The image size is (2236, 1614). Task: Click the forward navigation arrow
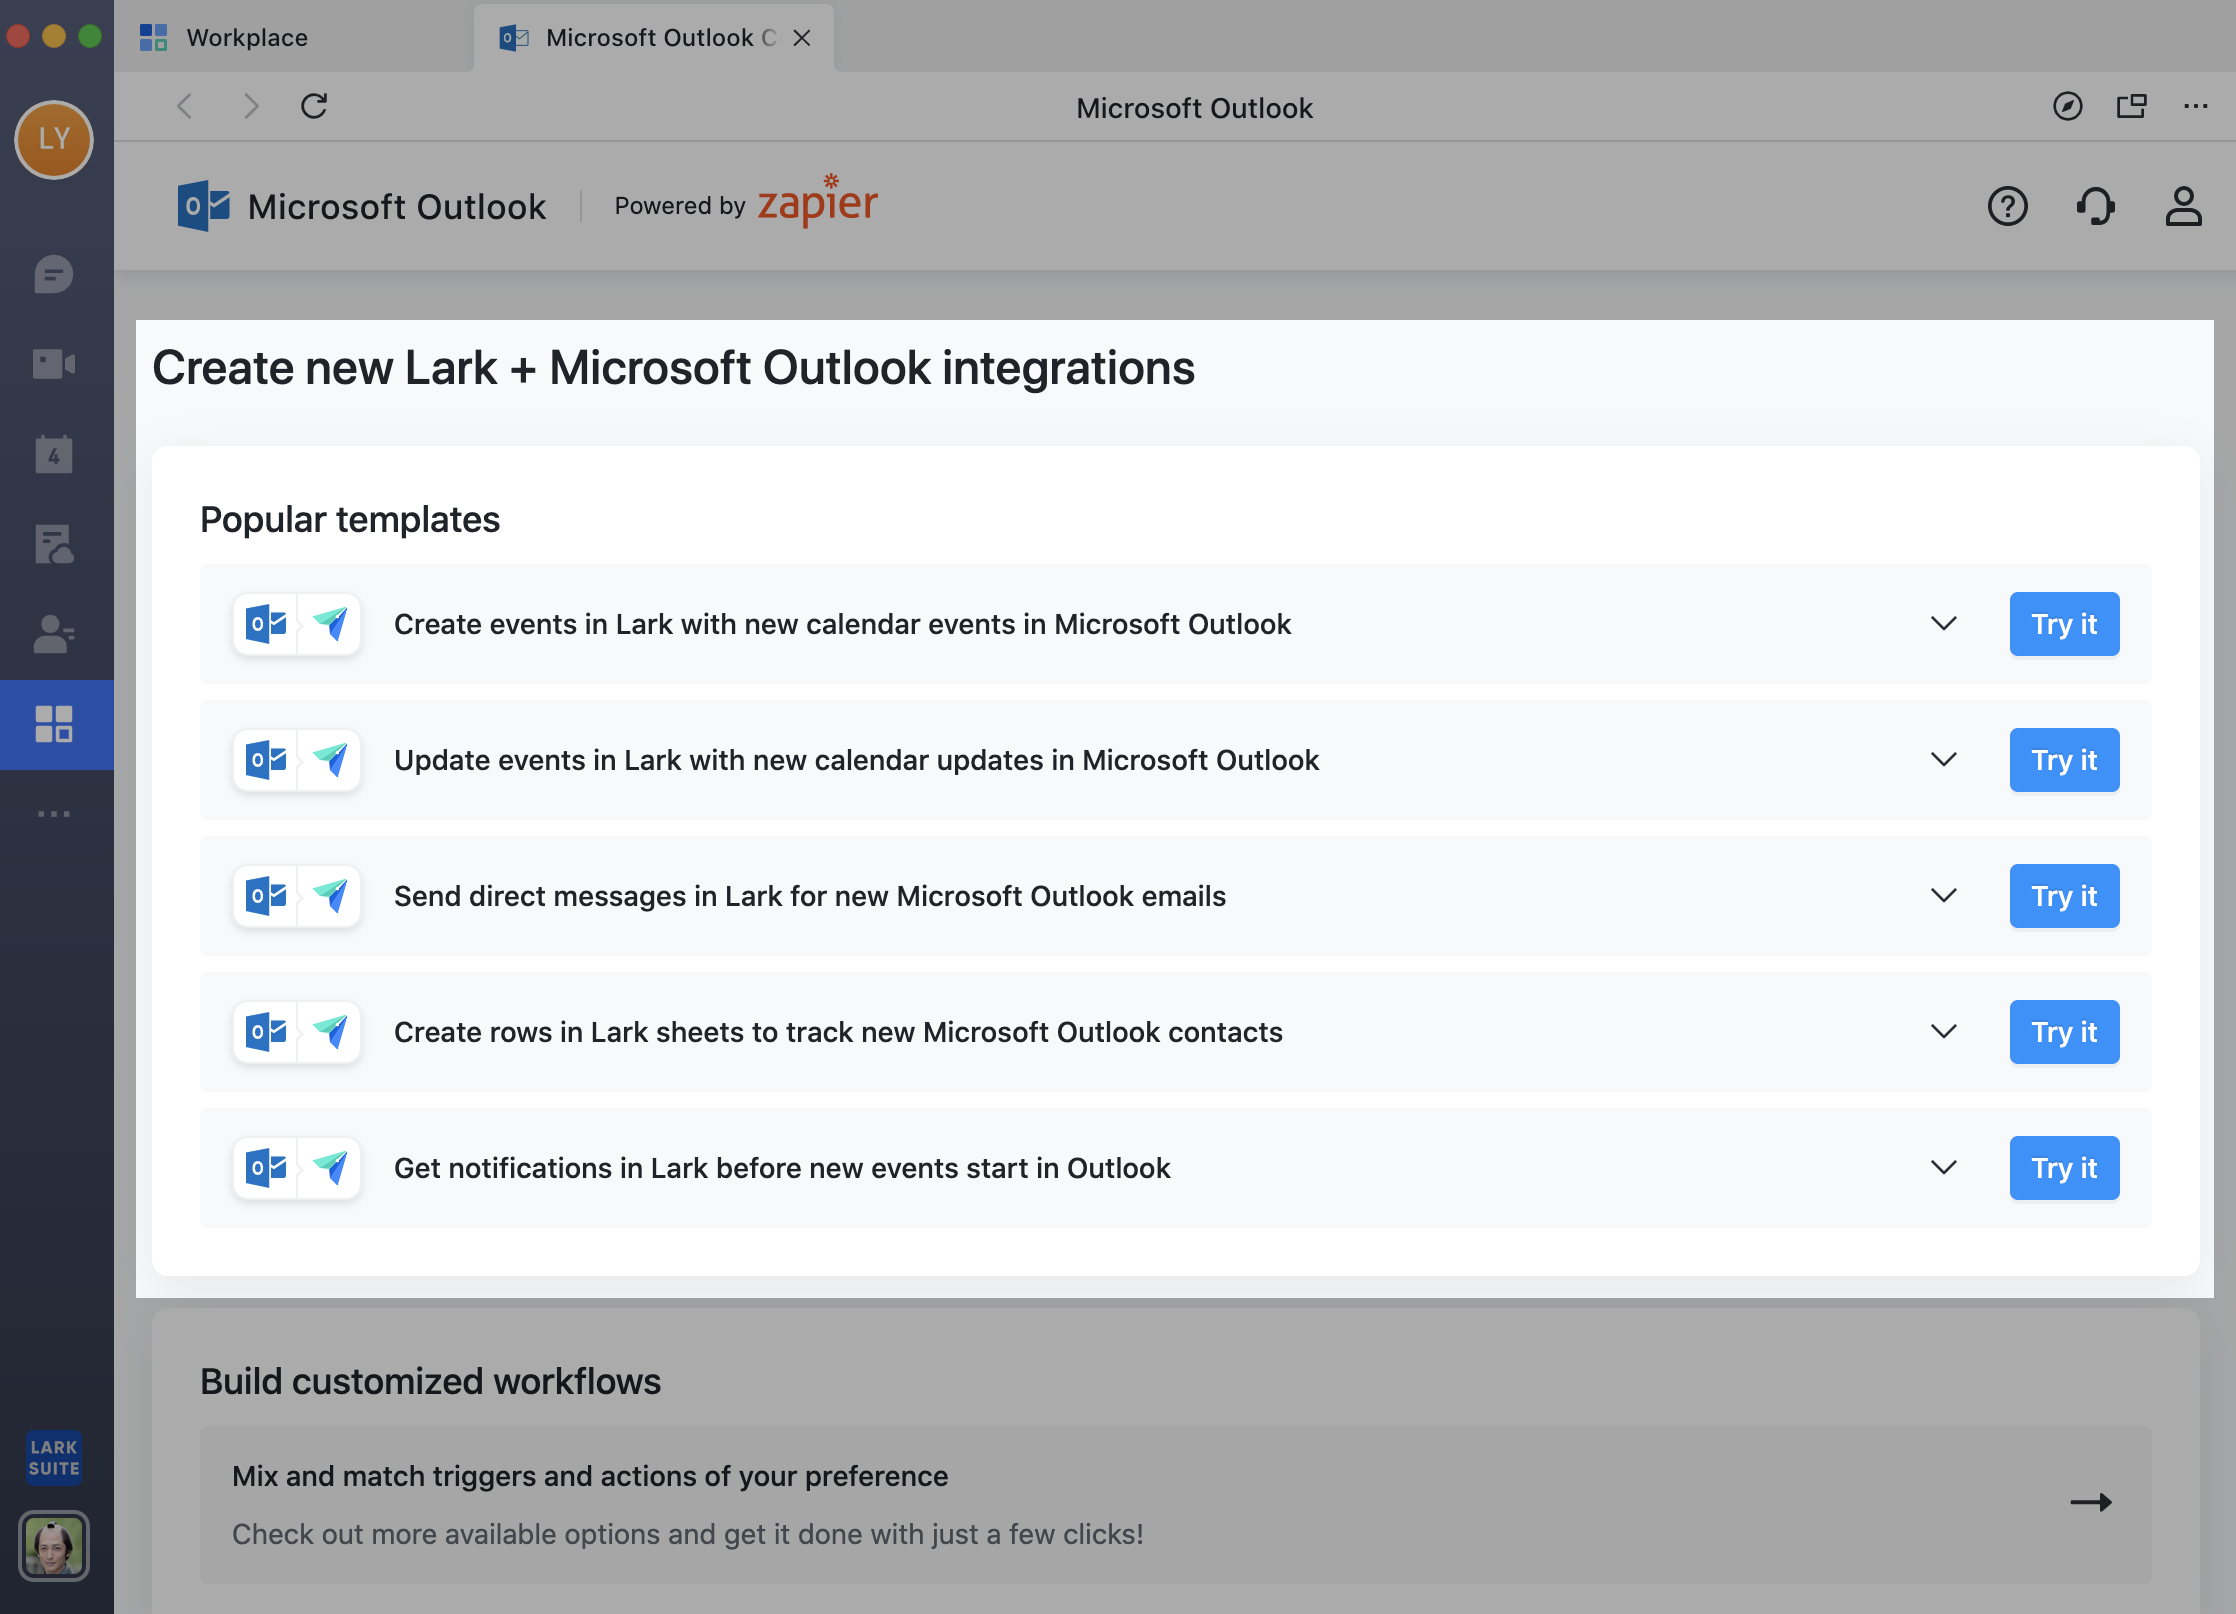click(250, 108)
